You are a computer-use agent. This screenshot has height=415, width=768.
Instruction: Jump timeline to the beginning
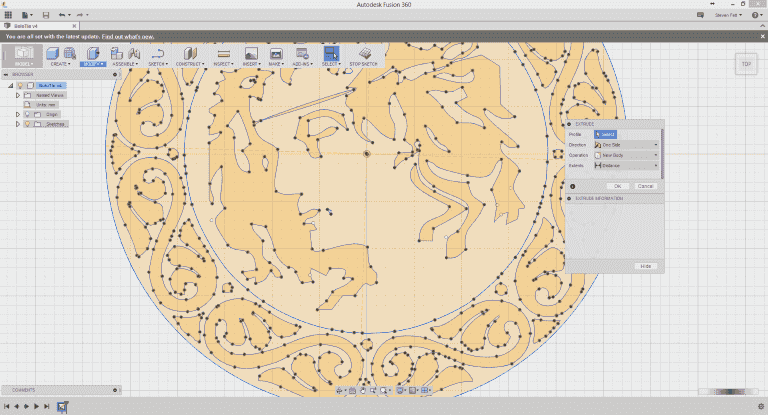6,406
